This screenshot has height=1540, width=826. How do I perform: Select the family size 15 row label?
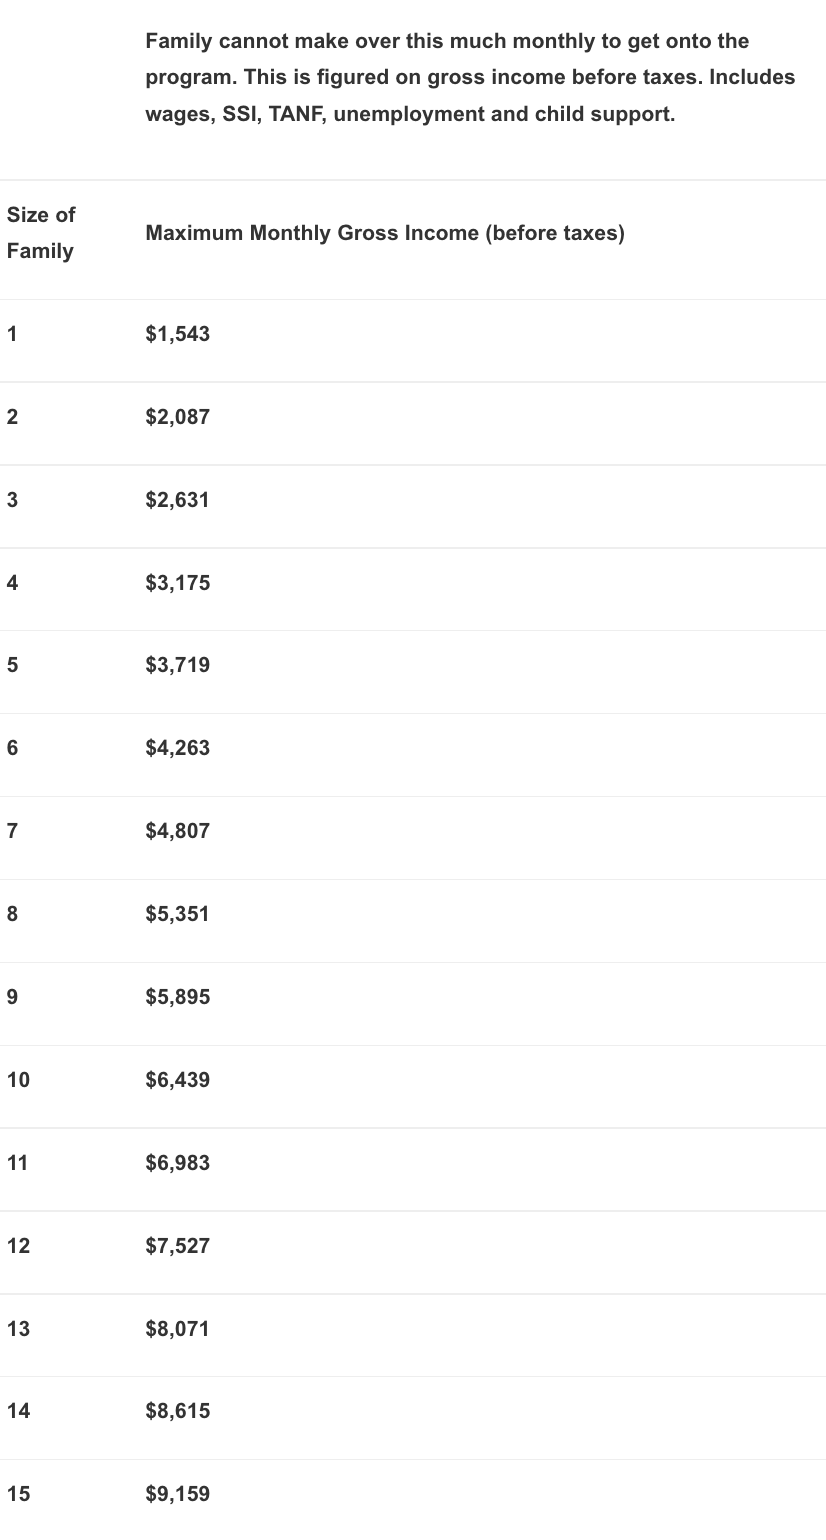pyautogui.click(x=18, y=1495)
